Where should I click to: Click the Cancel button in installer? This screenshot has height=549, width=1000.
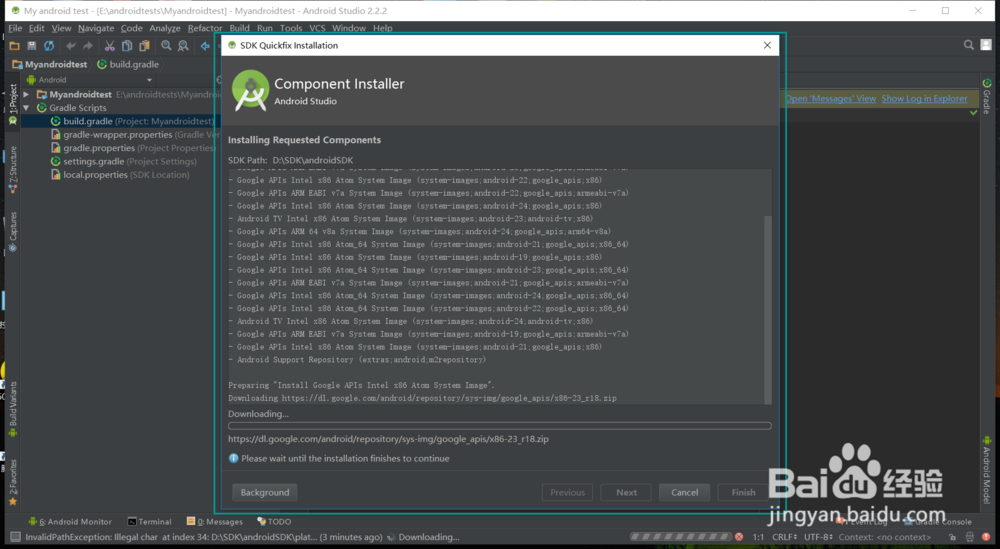pos(684,492)
